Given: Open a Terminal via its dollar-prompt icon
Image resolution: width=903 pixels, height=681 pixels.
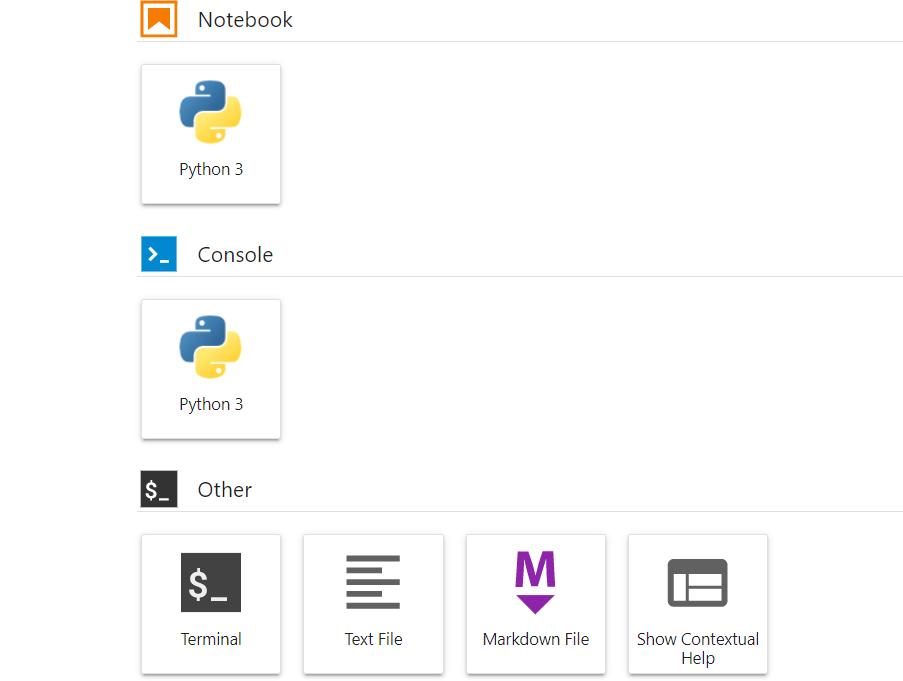Looking at the screenshot, I should [x=210, y=582].
